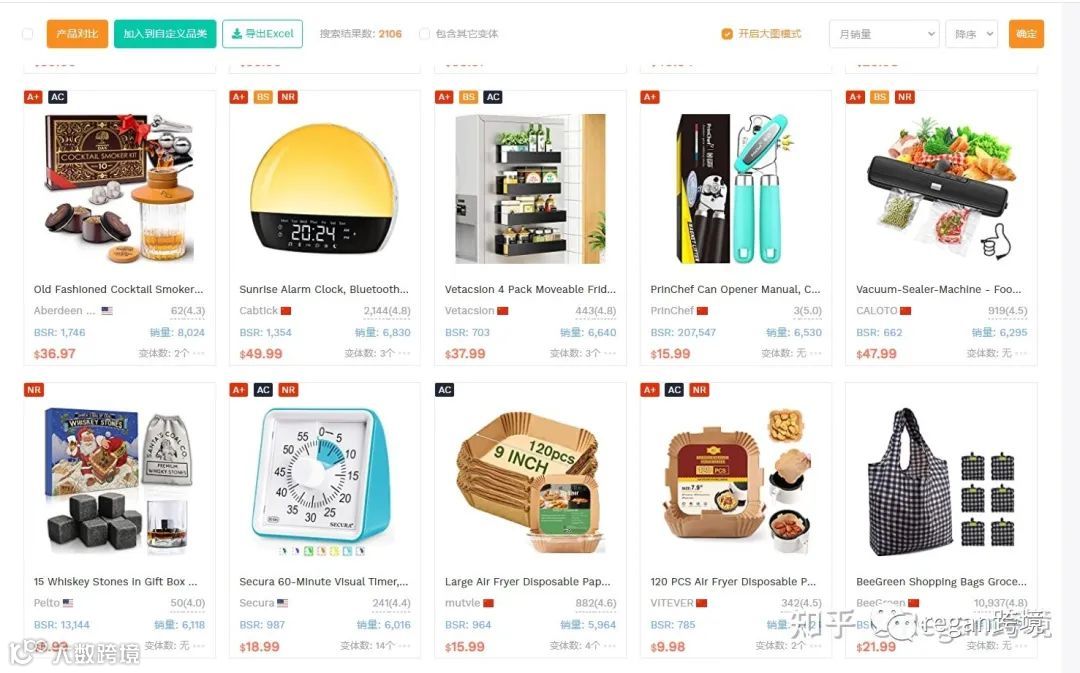Screen dimensions: 1080x673
Task: Click the China flag icon next to Cabtick
Action: coord(286,311)
